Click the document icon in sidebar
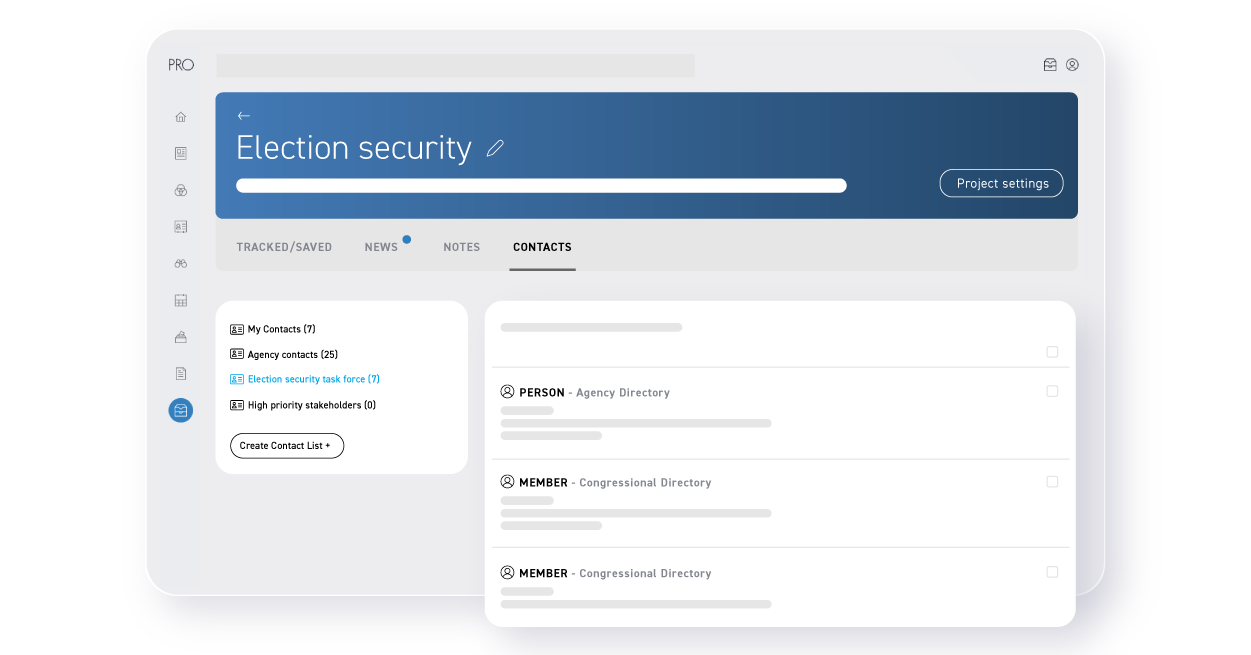 click(x=180, y=373)
